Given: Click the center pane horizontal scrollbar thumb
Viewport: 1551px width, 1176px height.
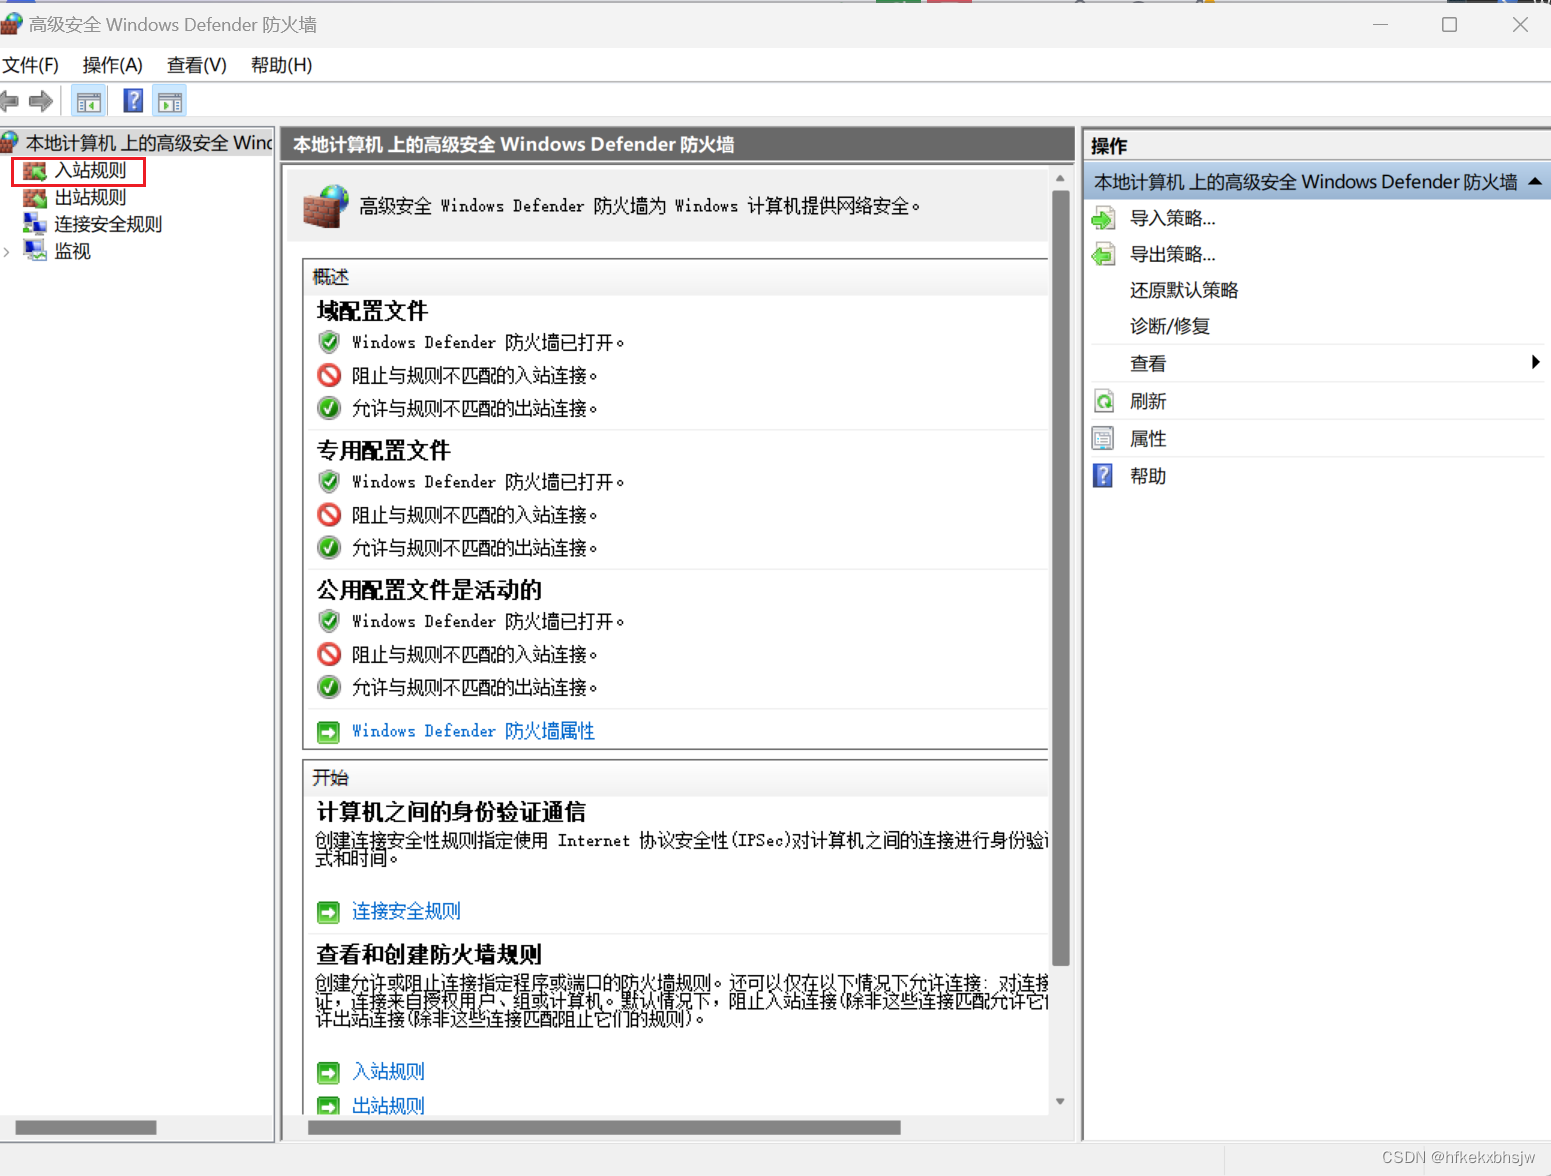Looking at the screenshot, I should (604, 1127).
